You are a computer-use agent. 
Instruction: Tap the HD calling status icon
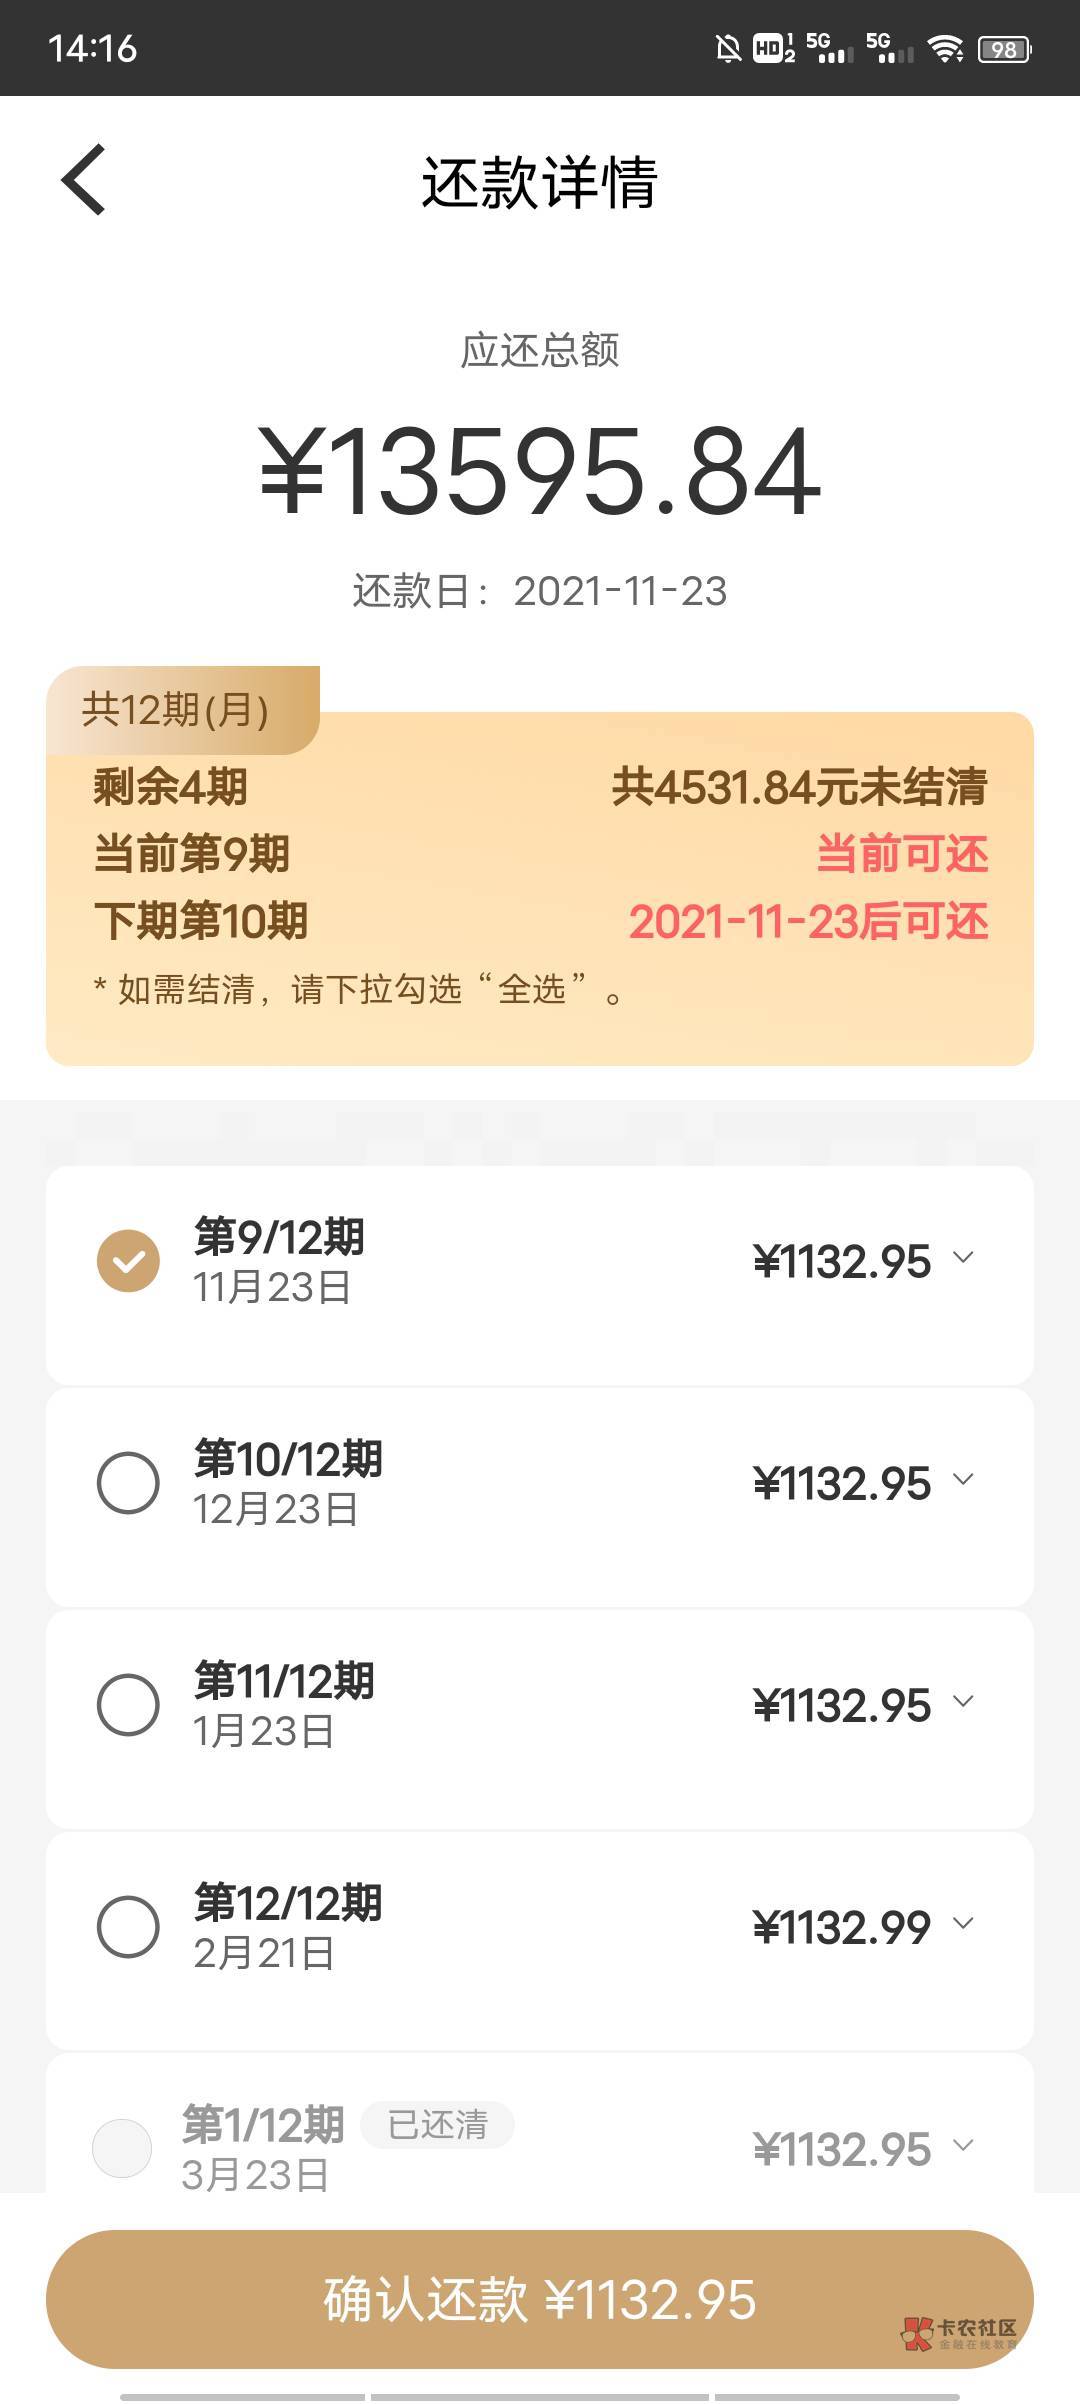[x=773, y=48]
